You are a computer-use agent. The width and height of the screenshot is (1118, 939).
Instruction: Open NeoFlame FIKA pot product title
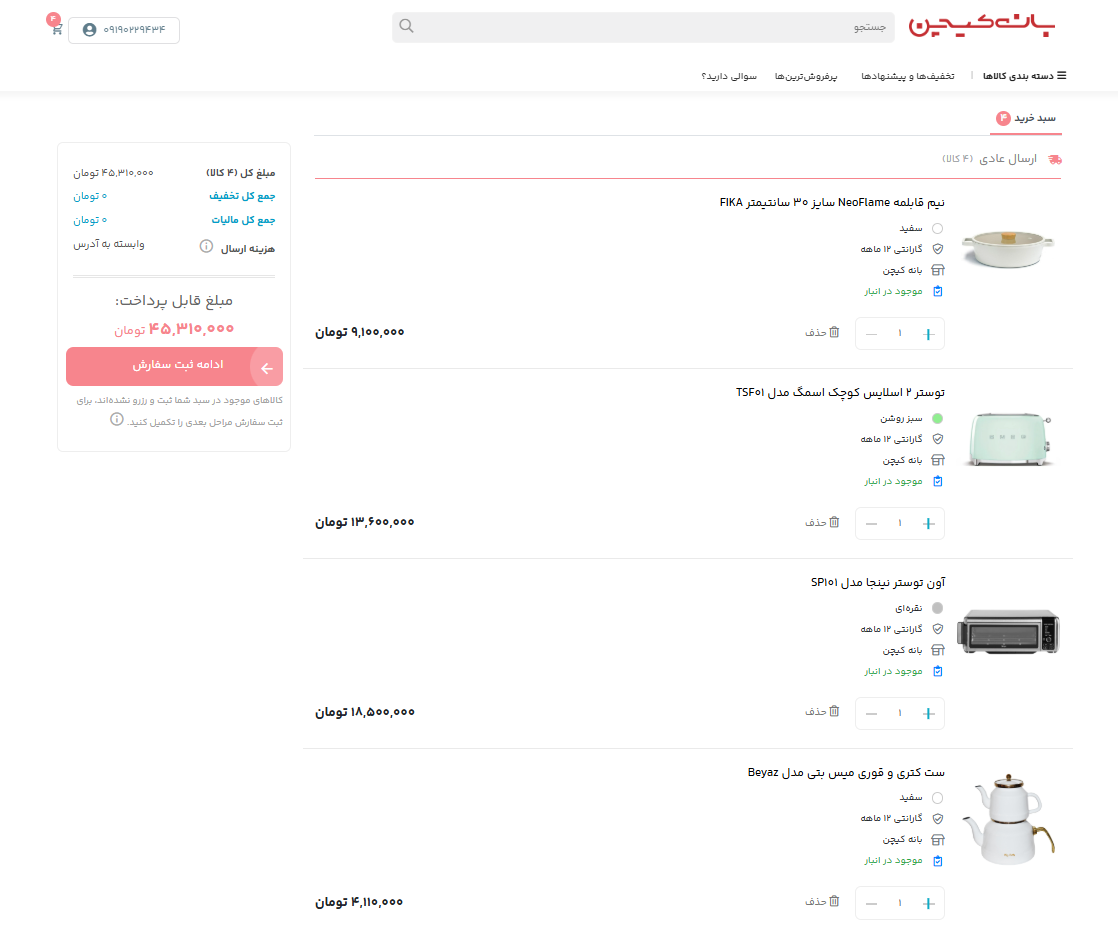click(x=832, y=202)
